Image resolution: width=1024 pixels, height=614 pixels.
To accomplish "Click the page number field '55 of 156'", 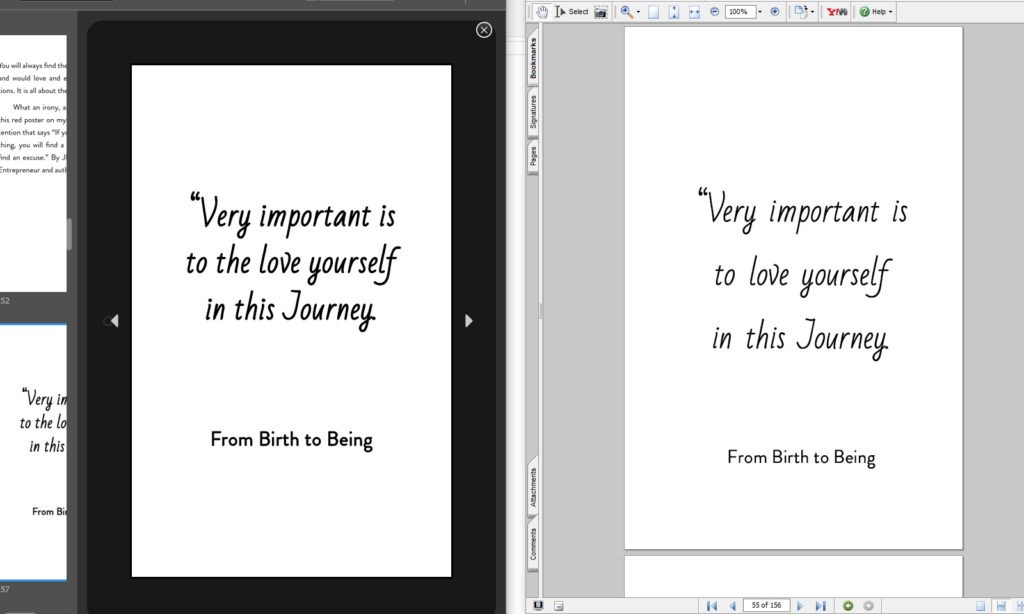I will [x=766, y=606].
